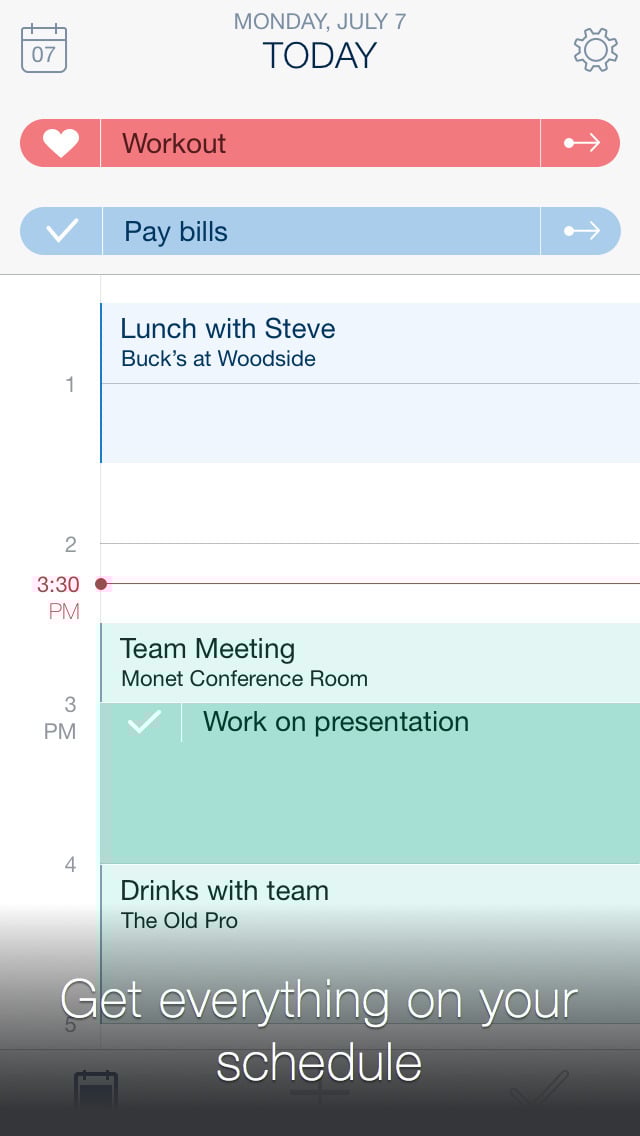Tap the Monday, July 7 date label
This screenshot has width=640, height=1136.
point(320,21)
